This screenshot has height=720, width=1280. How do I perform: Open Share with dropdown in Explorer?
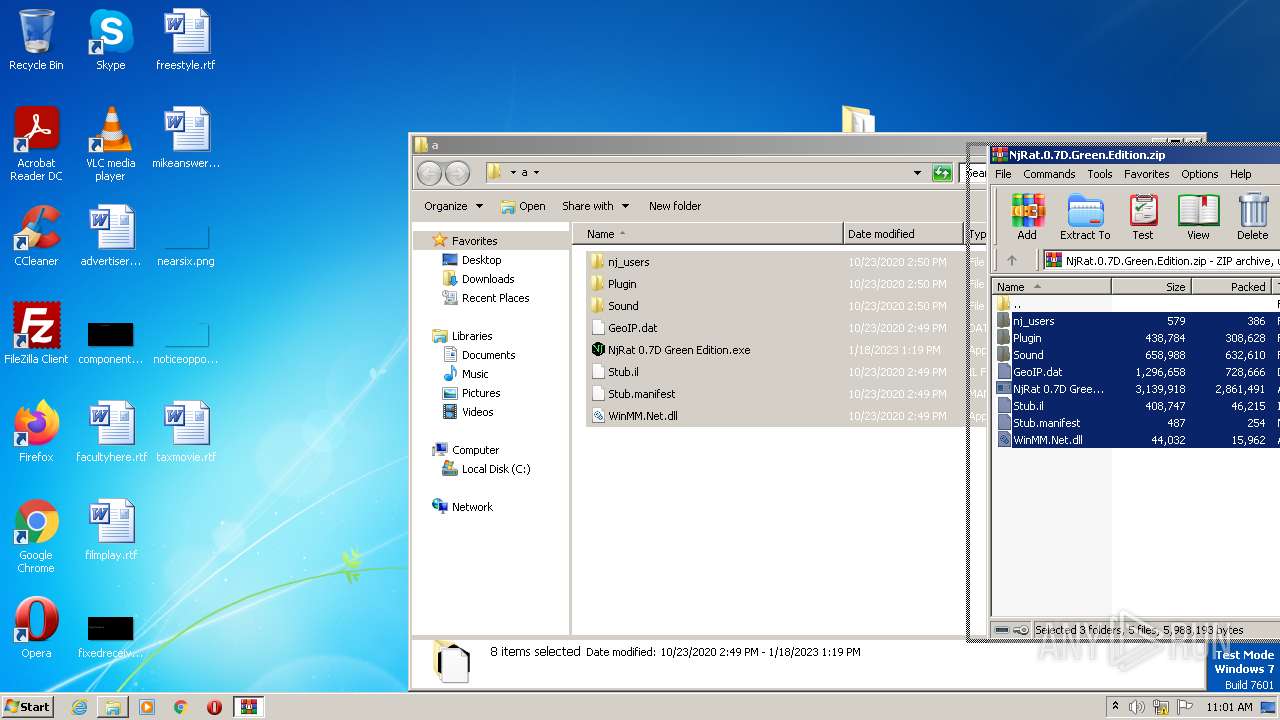click(x=595, y=206)
